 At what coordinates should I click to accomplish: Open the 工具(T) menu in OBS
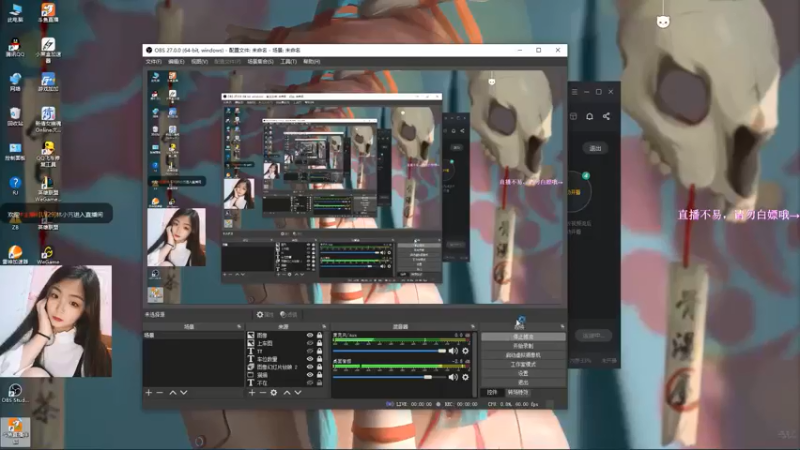(x=288, y=62)
